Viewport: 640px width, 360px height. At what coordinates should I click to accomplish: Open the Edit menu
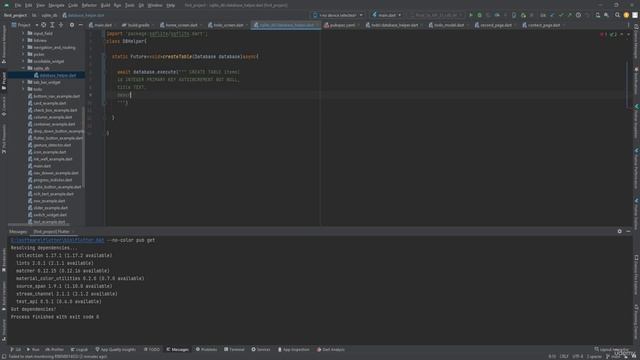28,5
